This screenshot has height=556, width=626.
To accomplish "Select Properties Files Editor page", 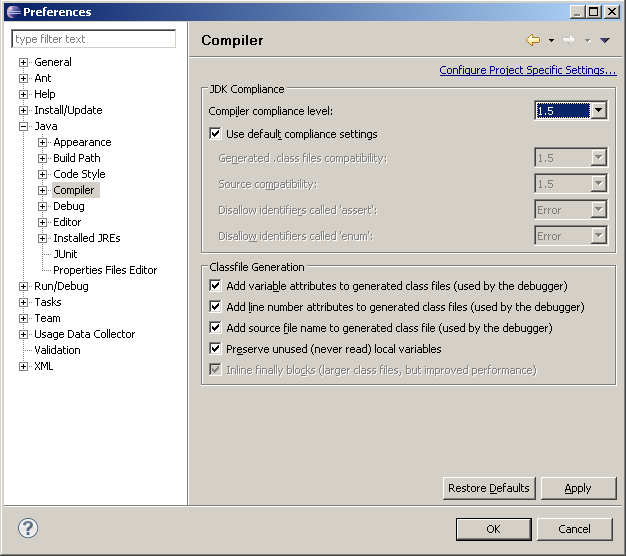I will pyautogui.click(x=105, y=270).
